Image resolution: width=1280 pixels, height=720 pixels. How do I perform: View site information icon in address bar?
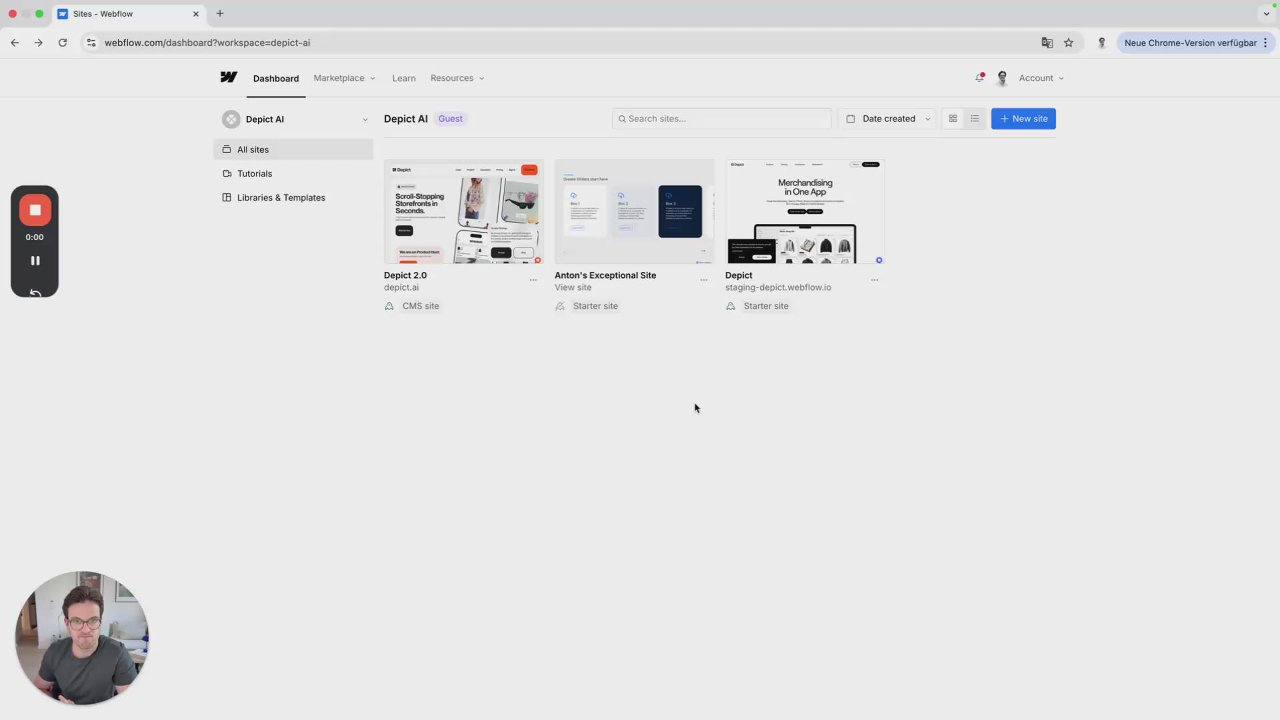(91, 42)
